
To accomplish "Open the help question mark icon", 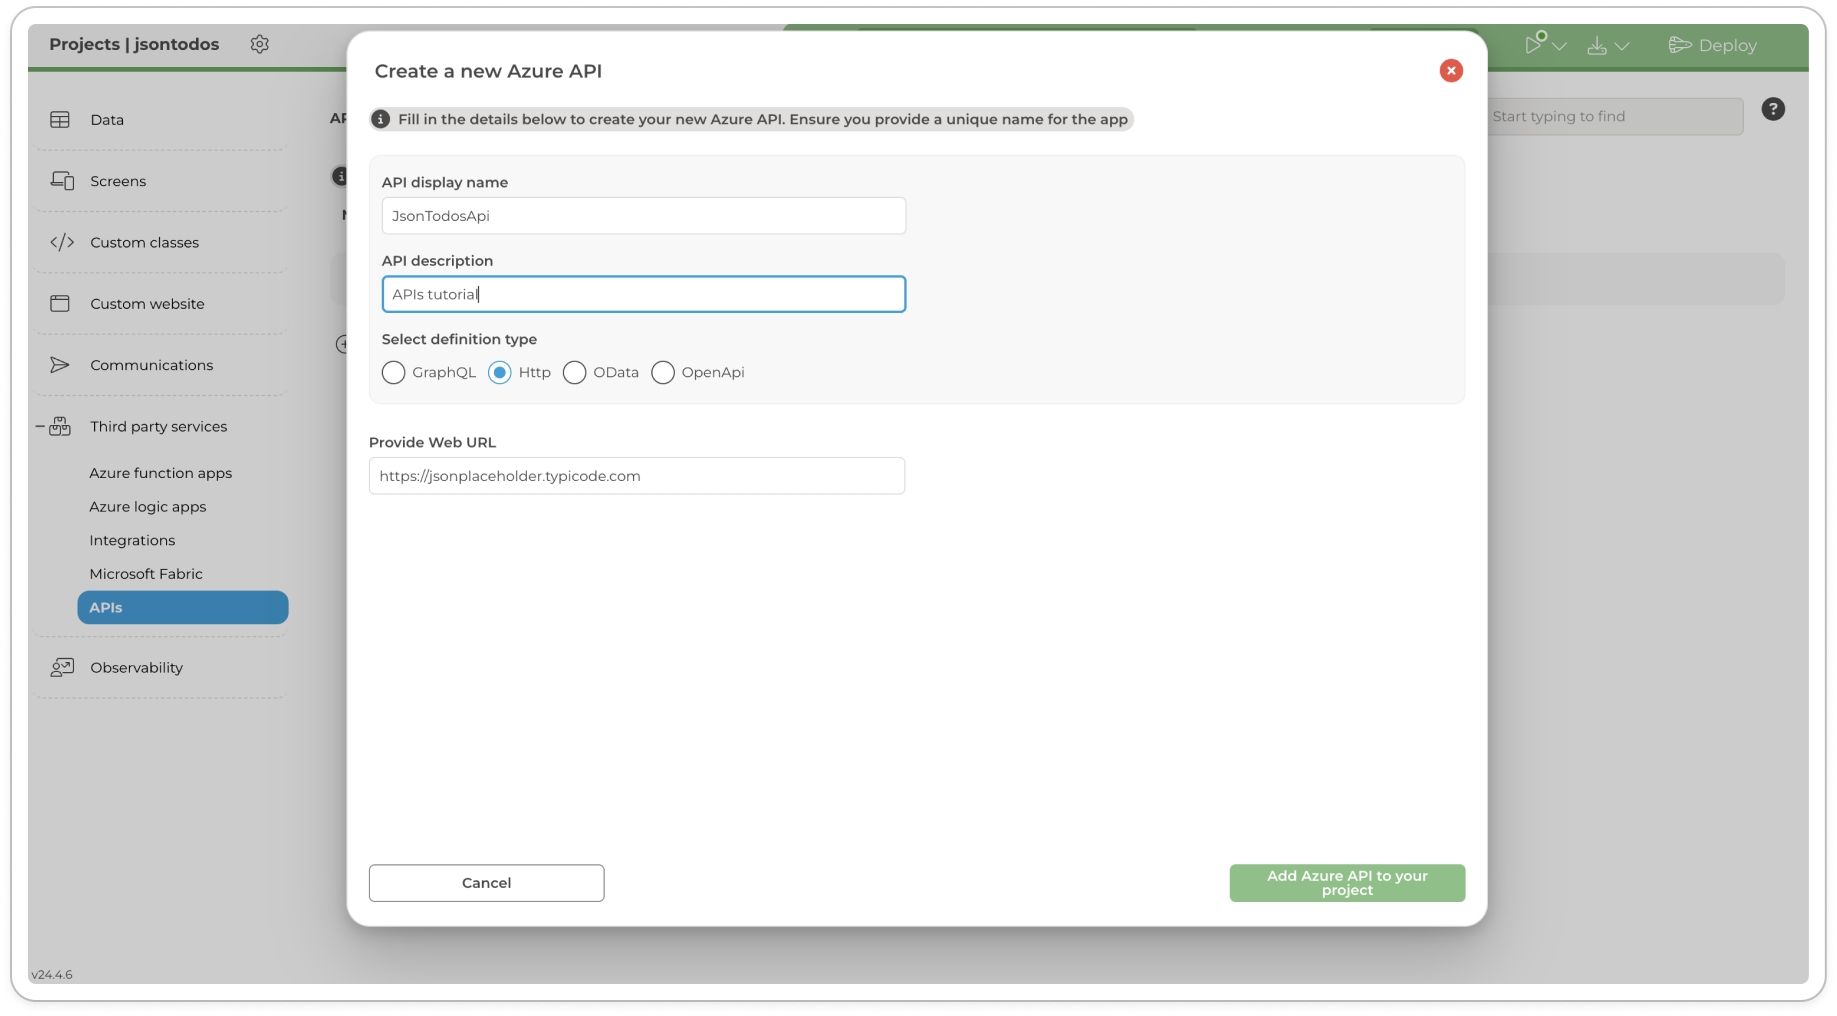I will [1772, 109].
